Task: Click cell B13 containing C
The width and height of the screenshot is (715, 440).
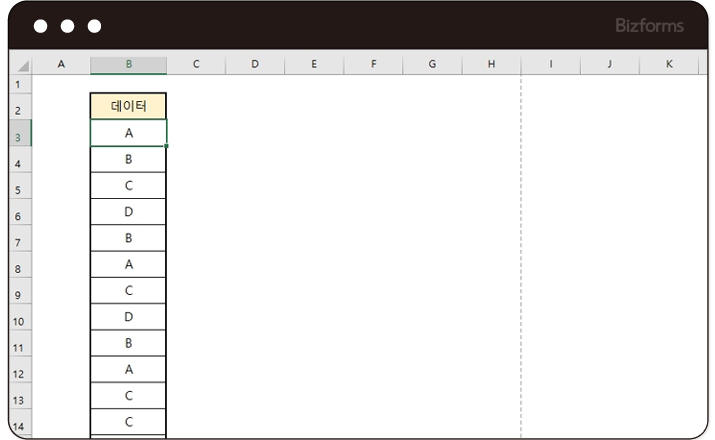Action: point(129,396)
